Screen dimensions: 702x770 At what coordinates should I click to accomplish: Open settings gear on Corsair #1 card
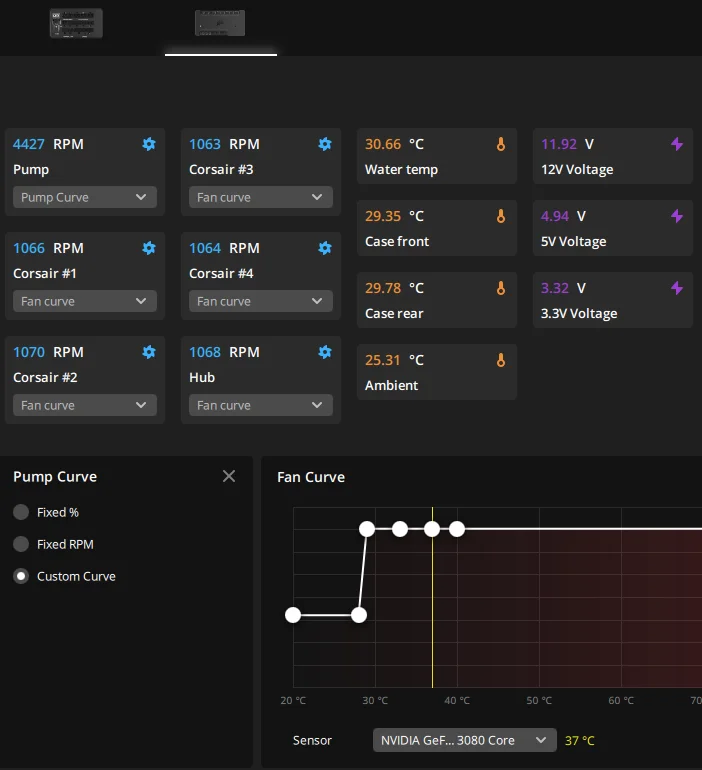tap(149, 248)
